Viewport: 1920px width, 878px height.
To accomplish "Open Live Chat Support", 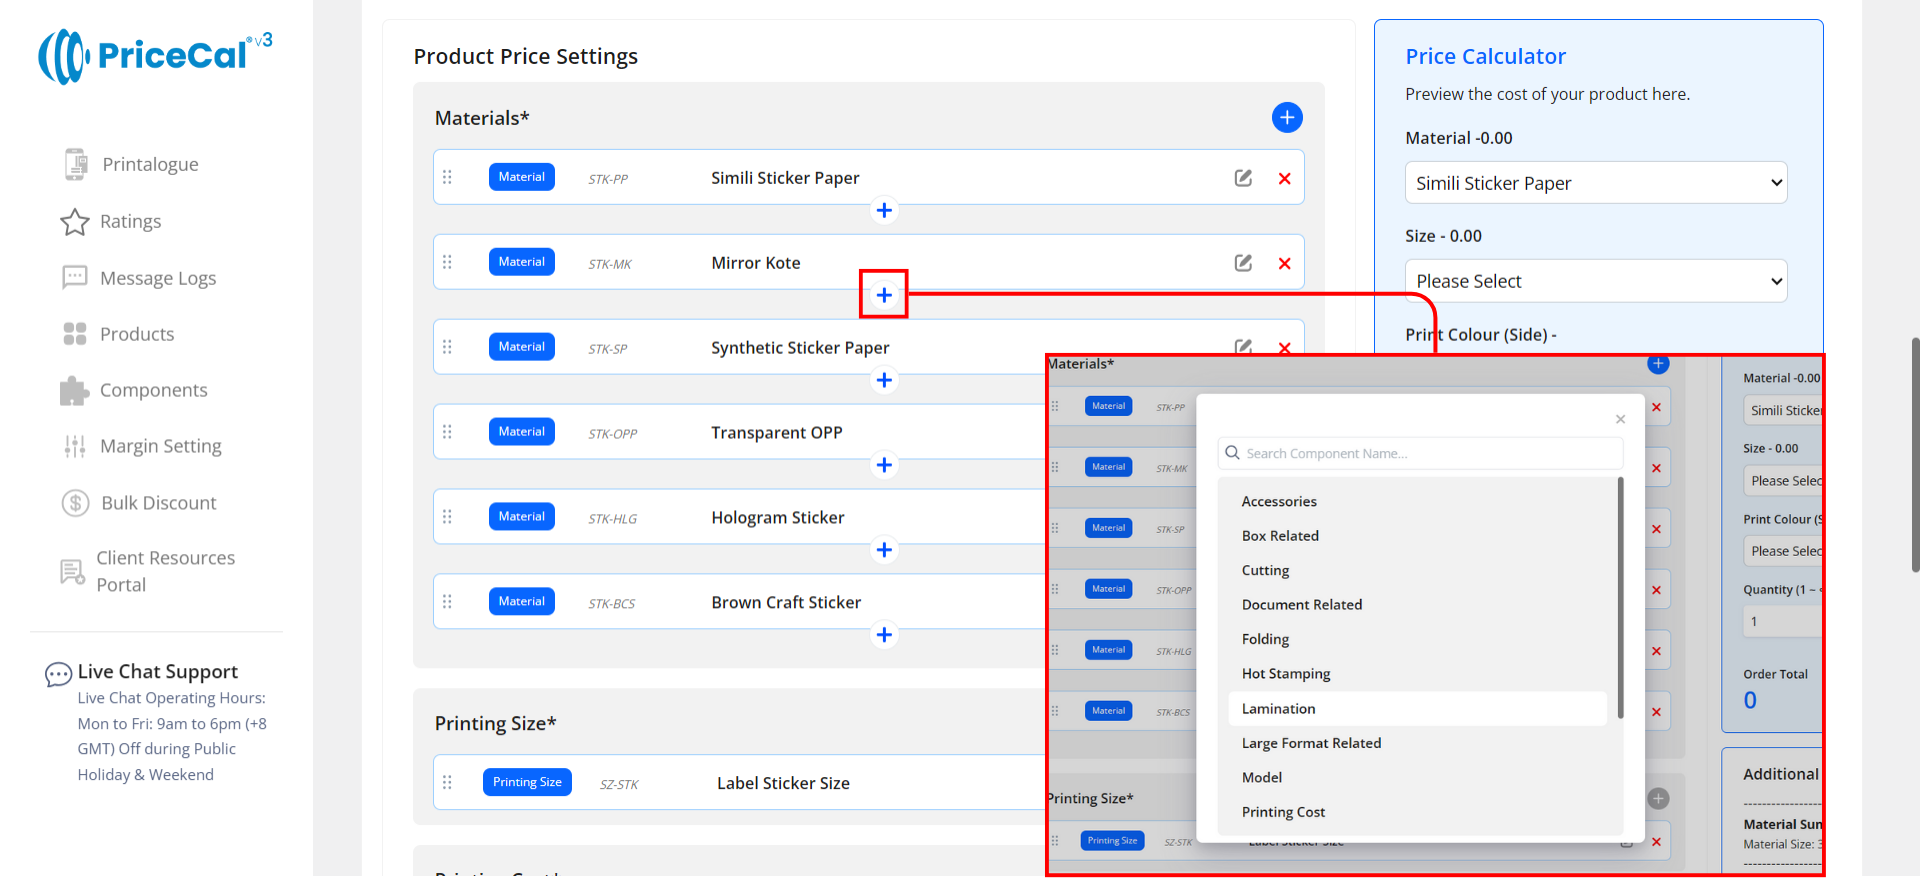I will [x=157, y=672].
